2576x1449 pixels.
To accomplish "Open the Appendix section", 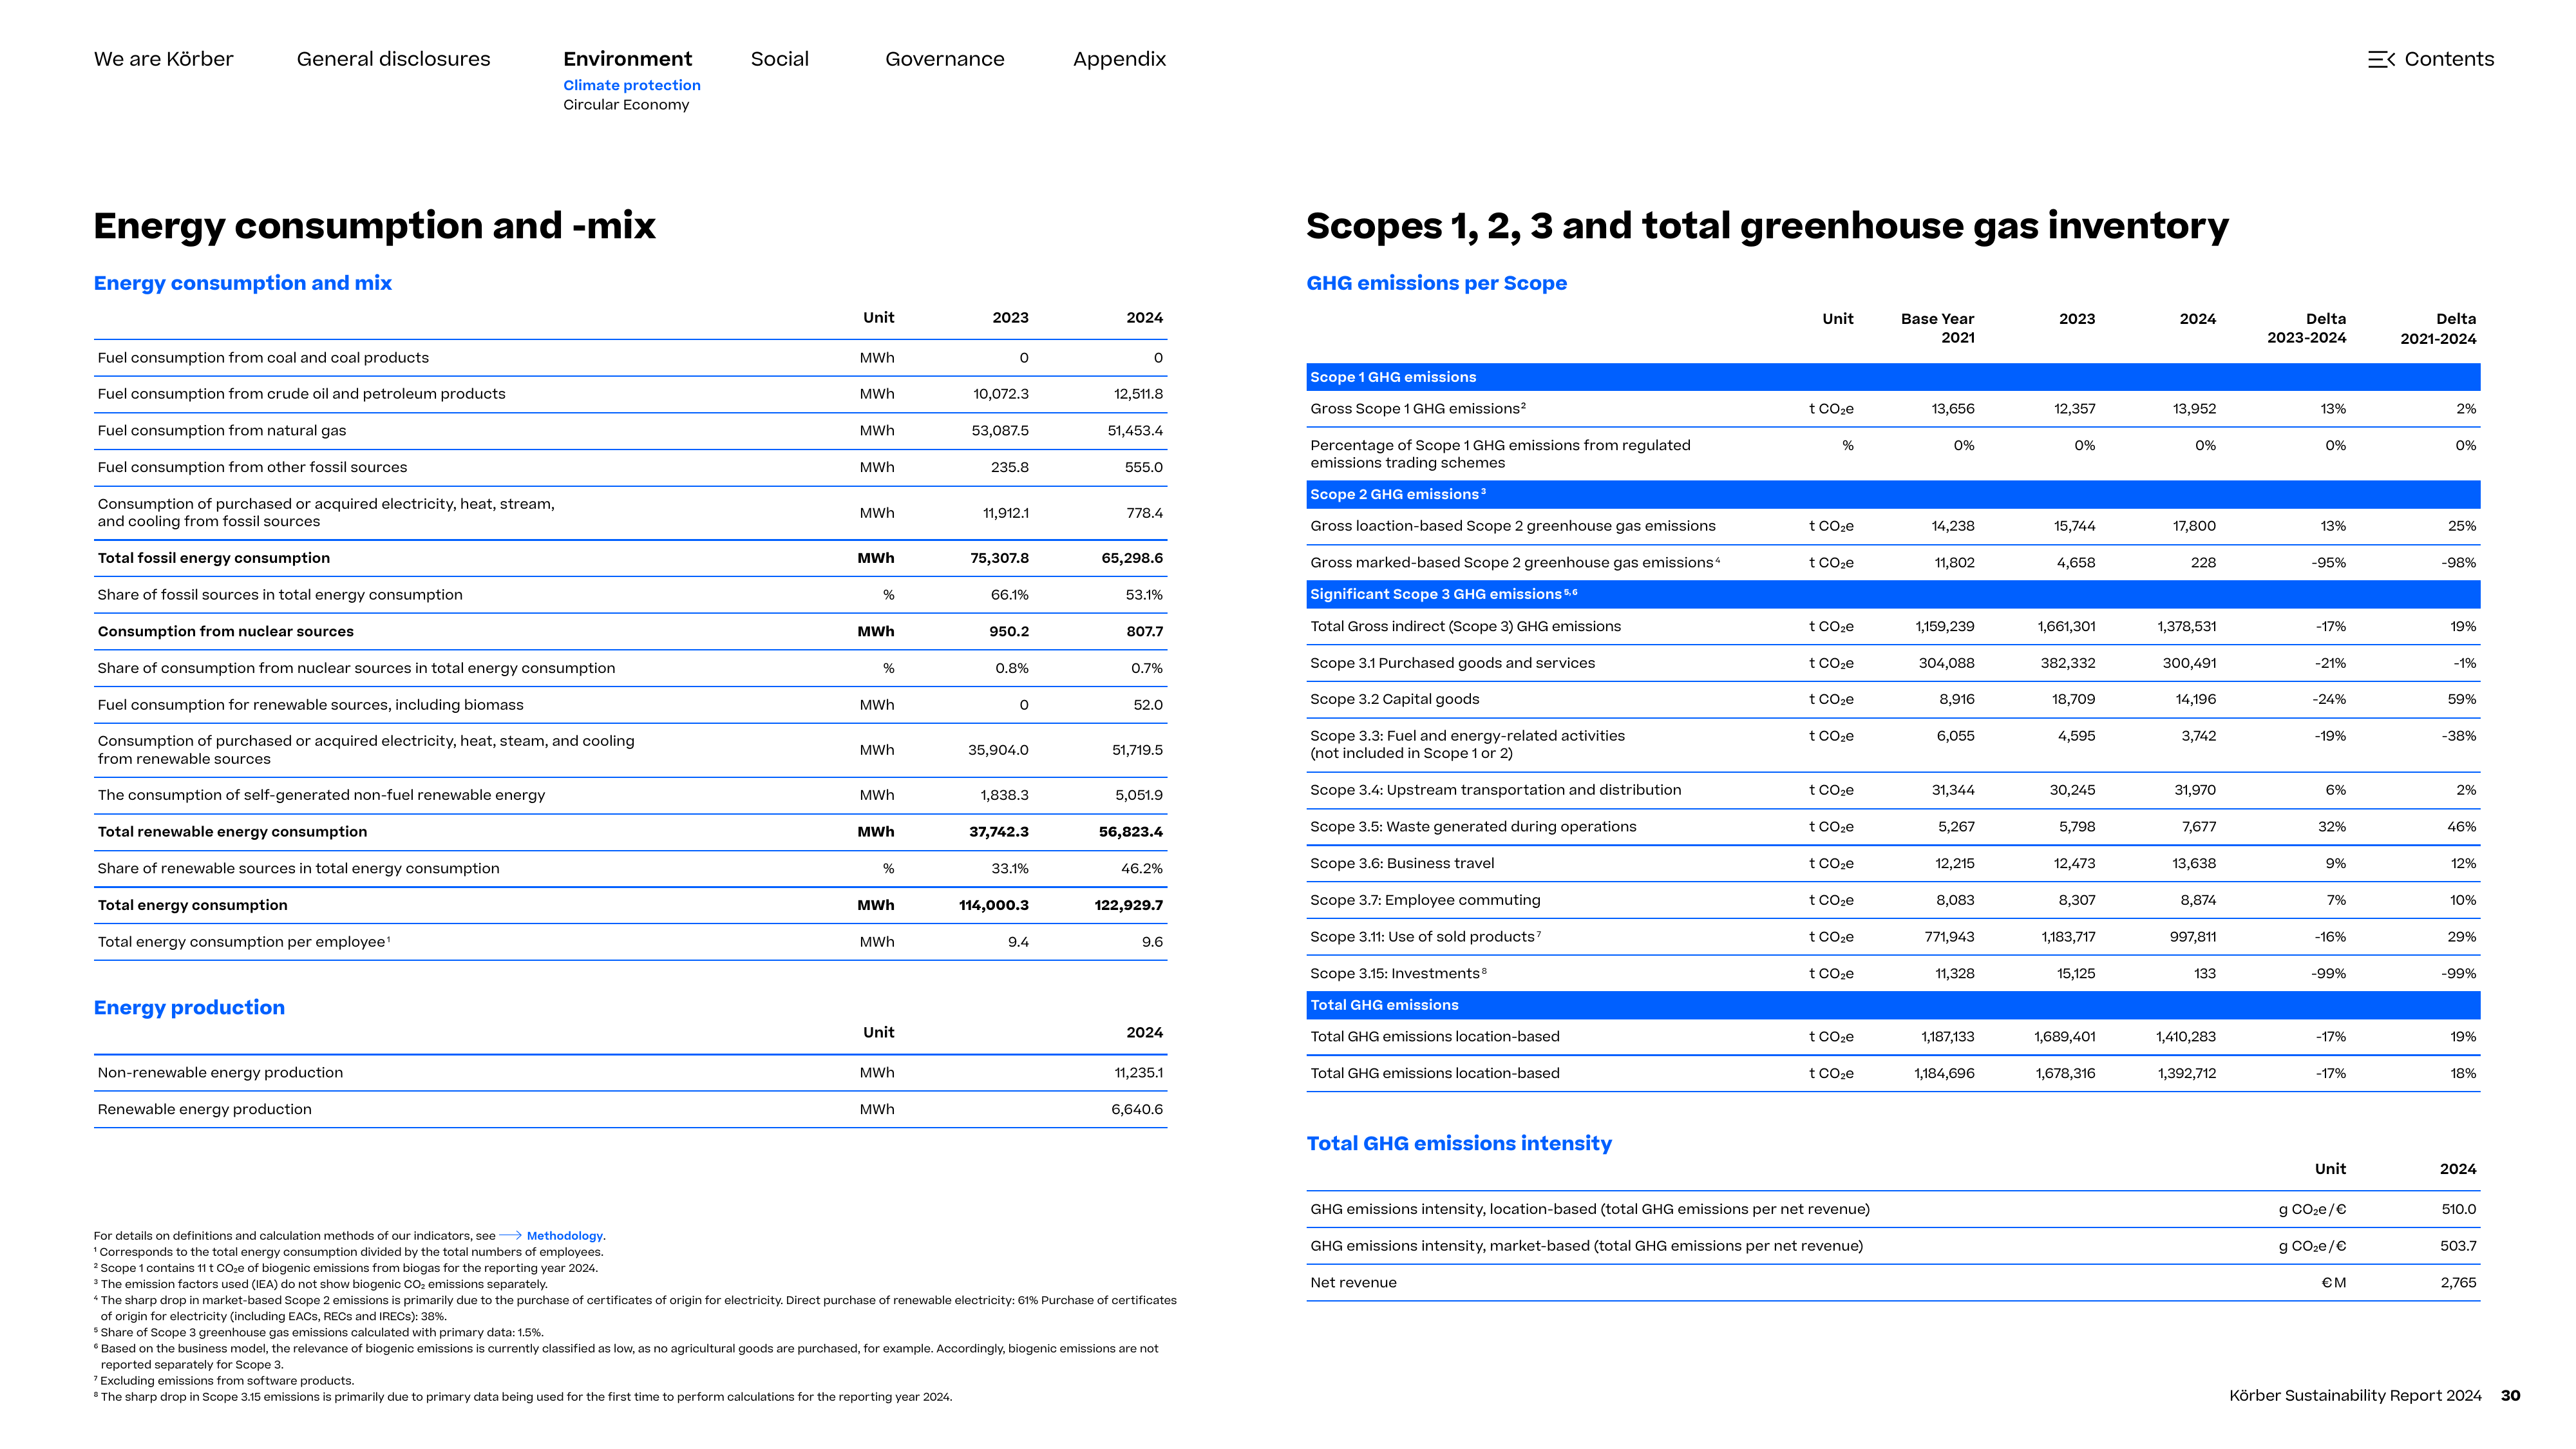I will tap(1119, 59).
